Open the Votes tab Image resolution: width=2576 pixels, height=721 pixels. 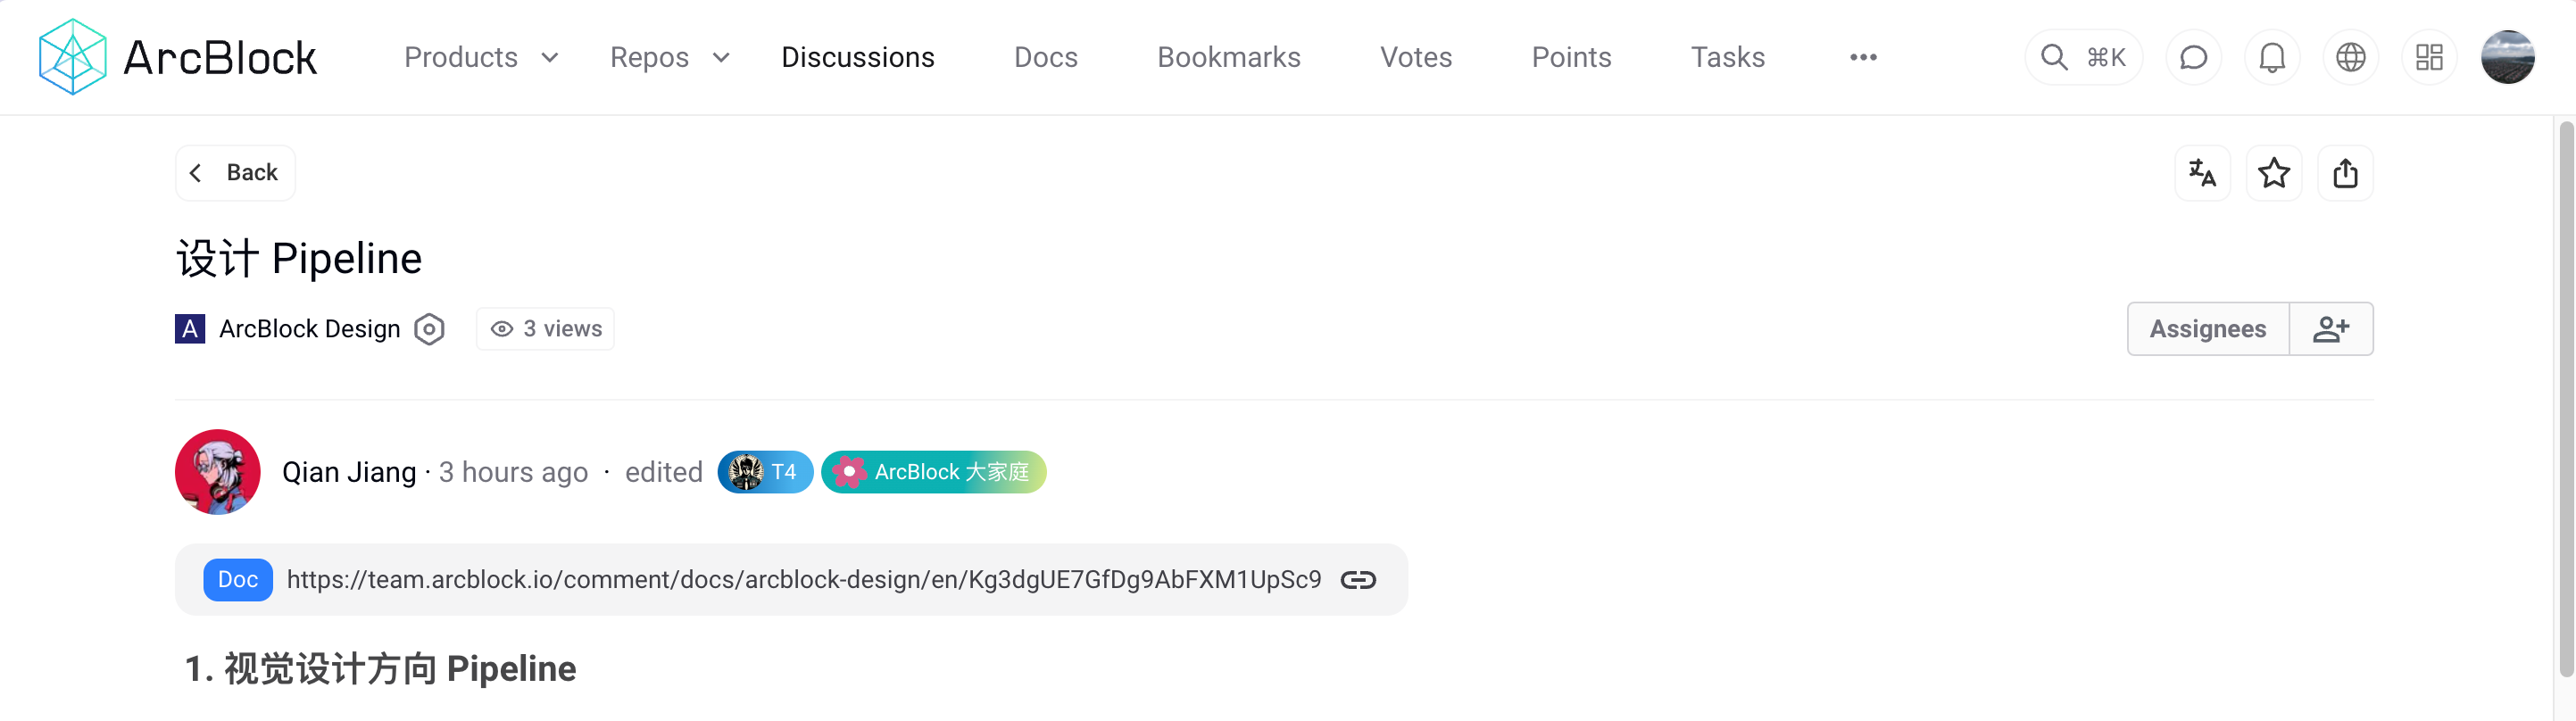point(1415,57)
